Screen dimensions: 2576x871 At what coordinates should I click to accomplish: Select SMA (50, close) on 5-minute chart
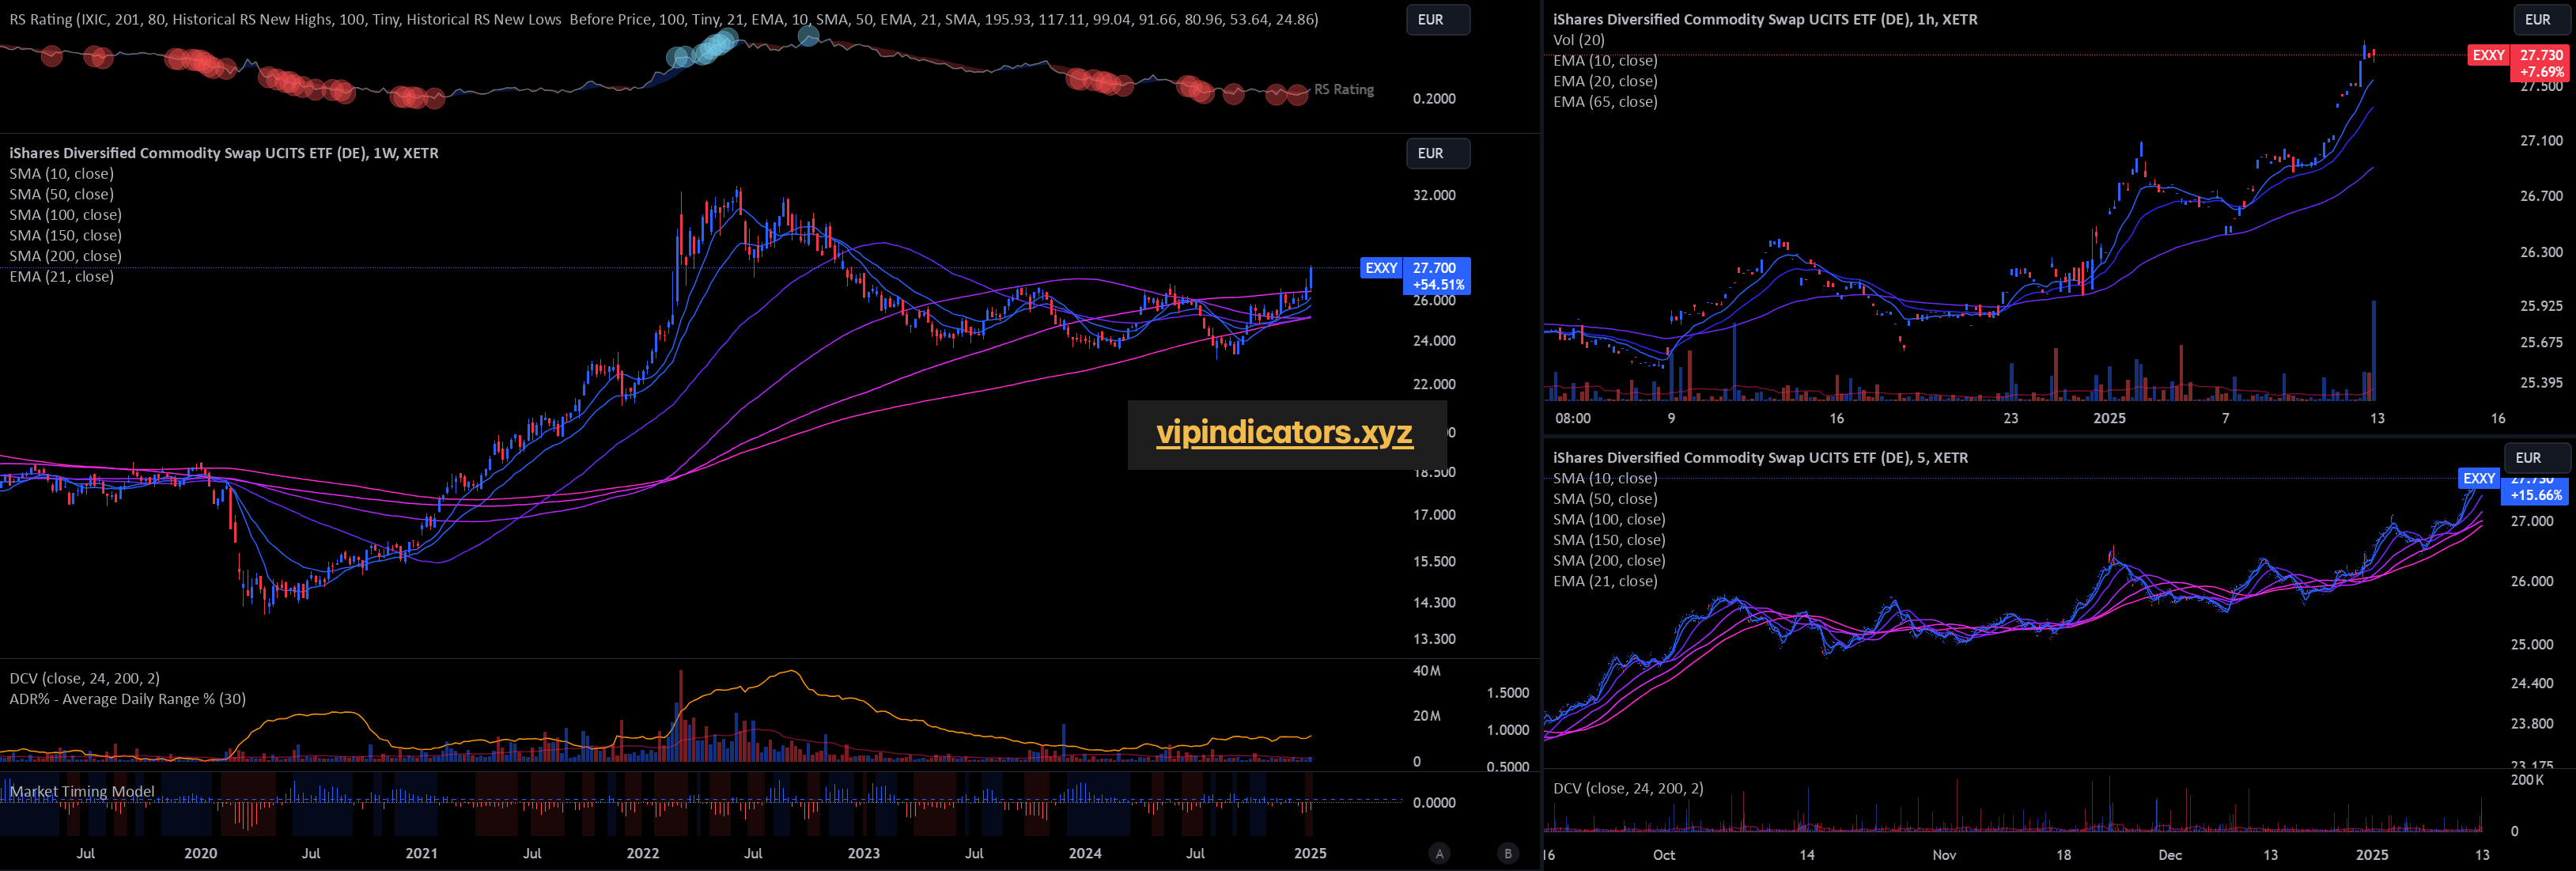[1605, 499]
